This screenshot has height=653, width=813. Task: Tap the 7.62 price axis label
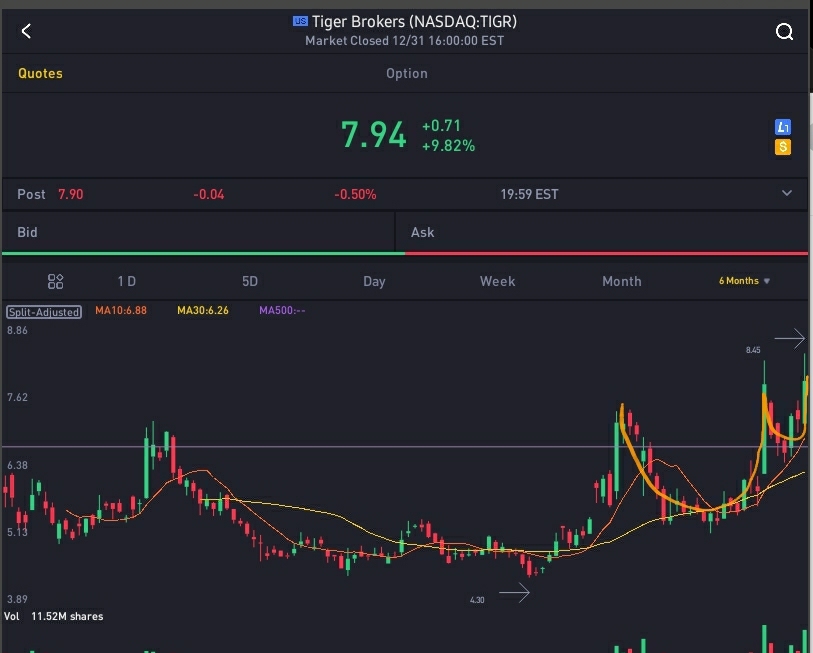[x=17, y=397]
